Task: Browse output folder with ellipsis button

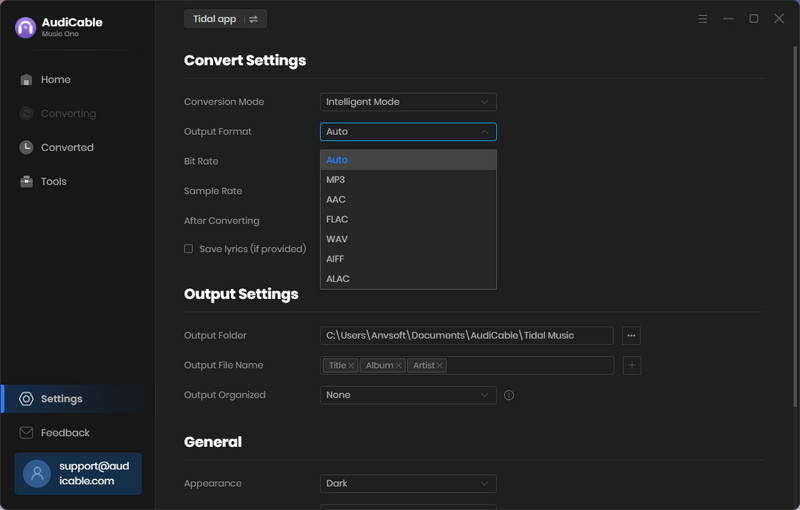Action: click(631, 336)
